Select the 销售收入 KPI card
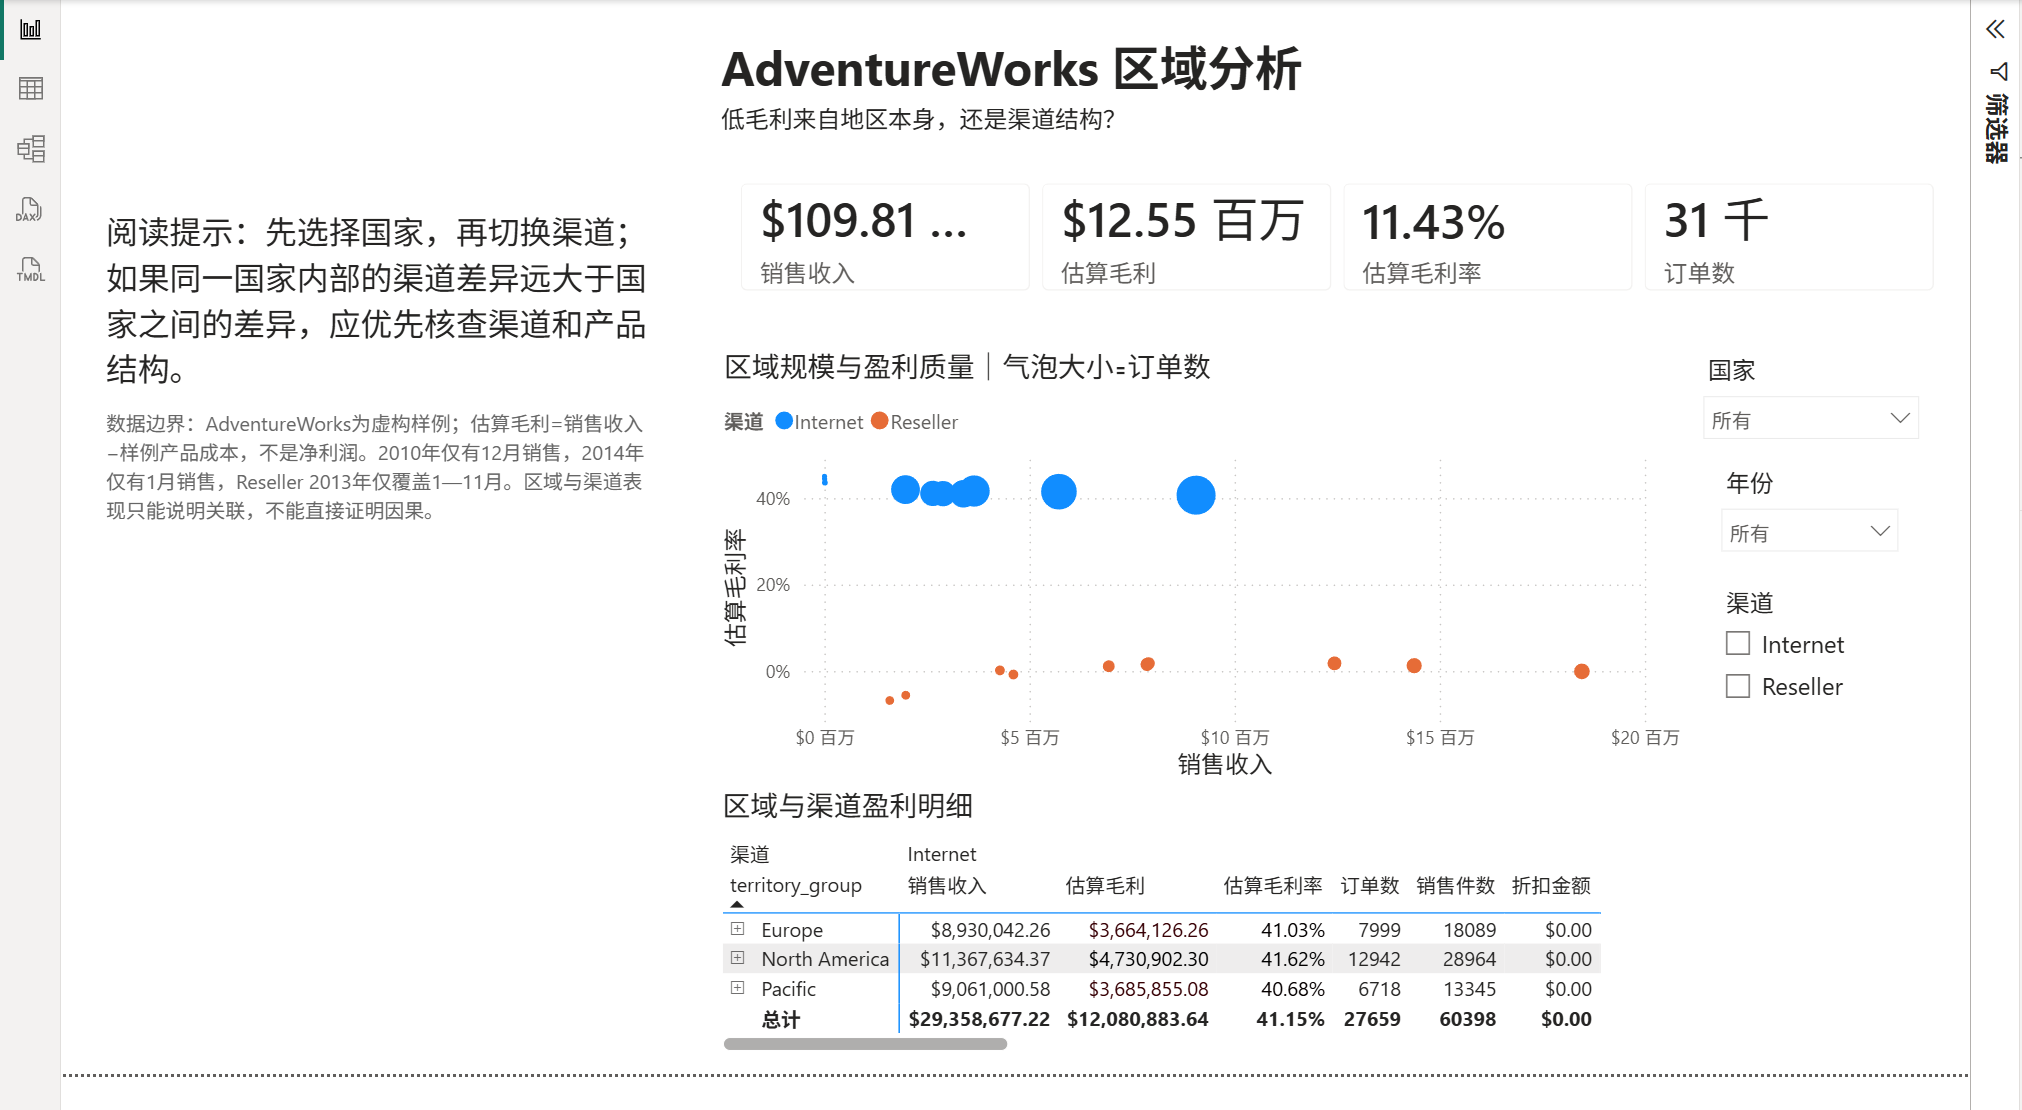The width and height of the screenshot is (2022, 1110). pyautogui.click(x=885, y=237)
